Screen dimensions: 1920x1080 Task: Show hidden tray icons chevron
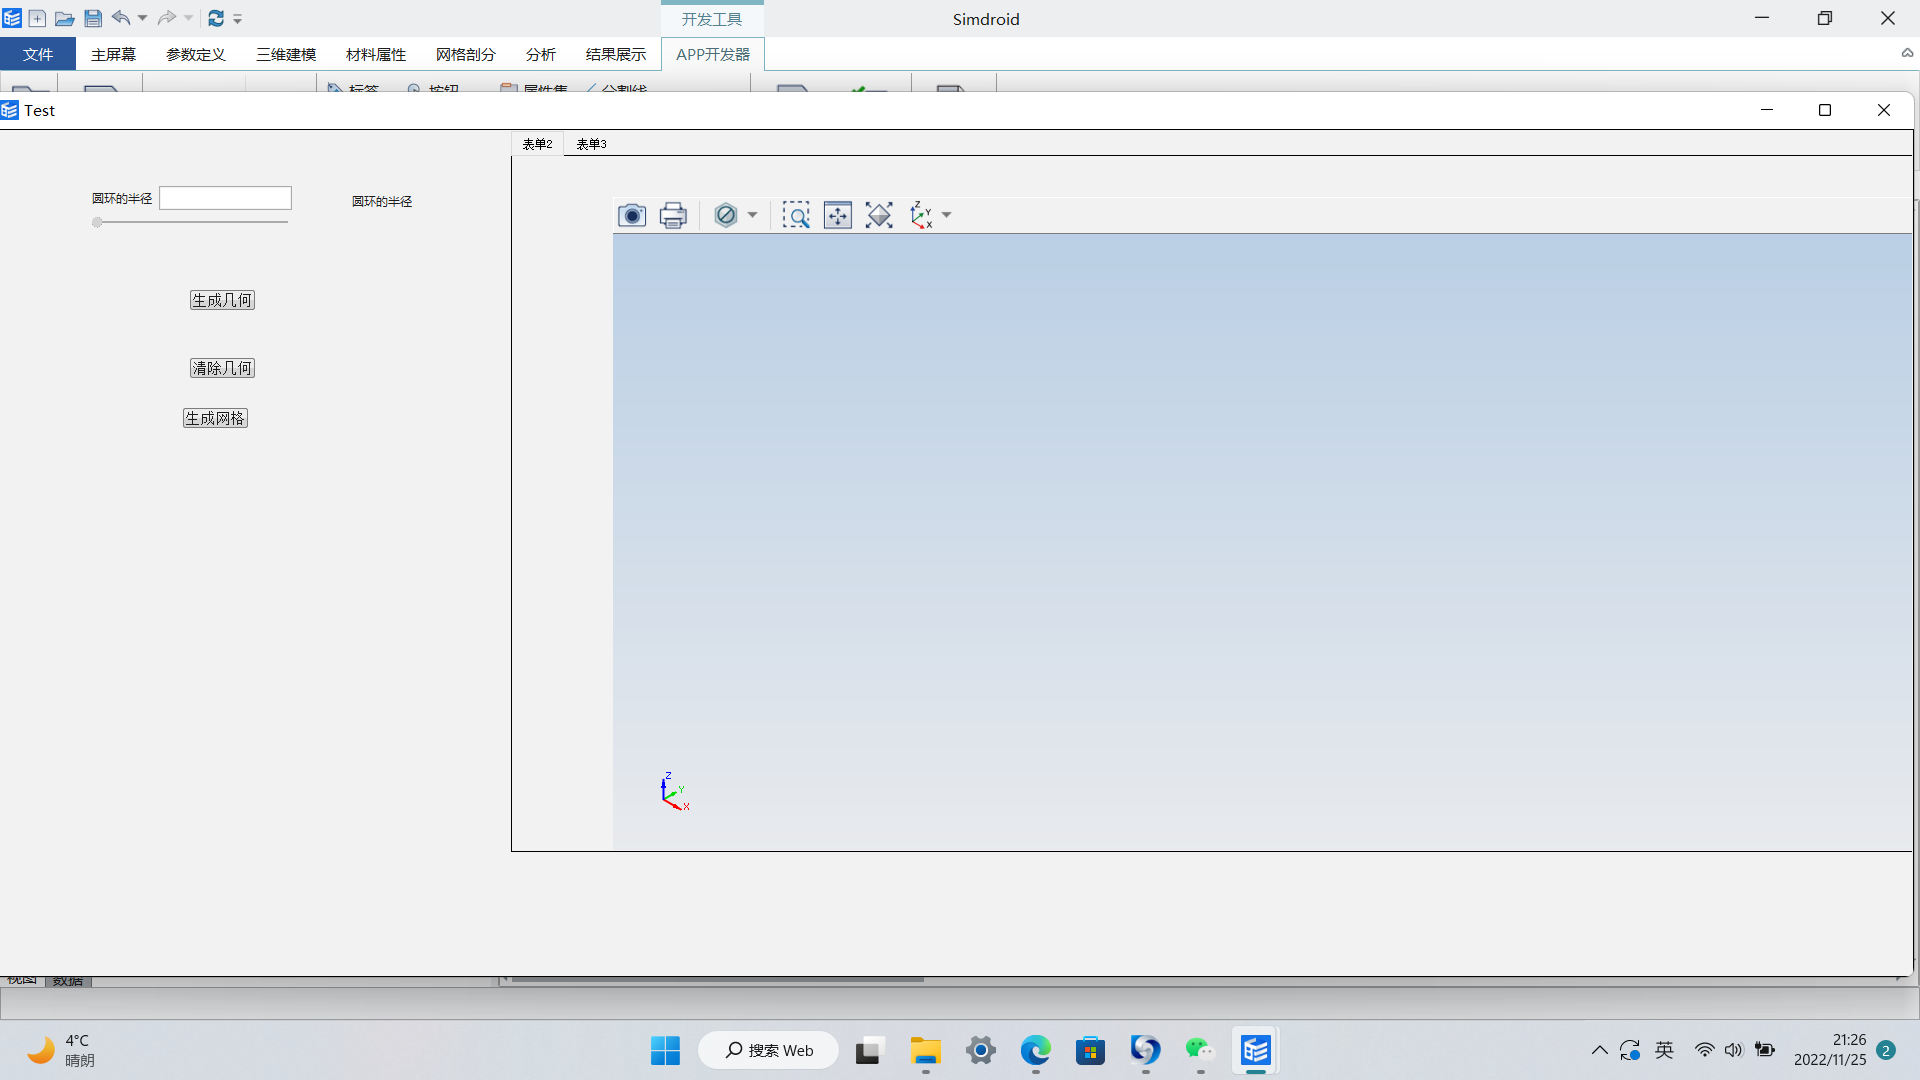tap(1600, 1050)
